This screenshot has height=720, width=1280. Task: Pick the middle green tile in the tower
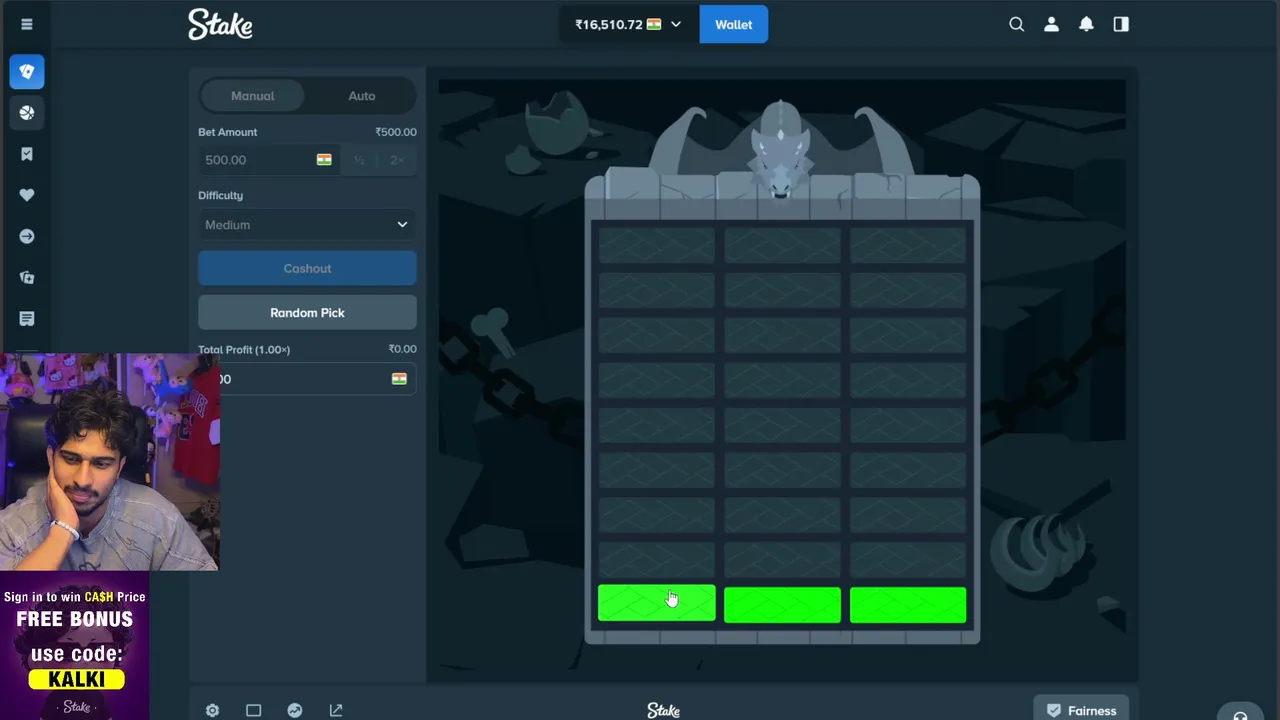pos(782,604)
